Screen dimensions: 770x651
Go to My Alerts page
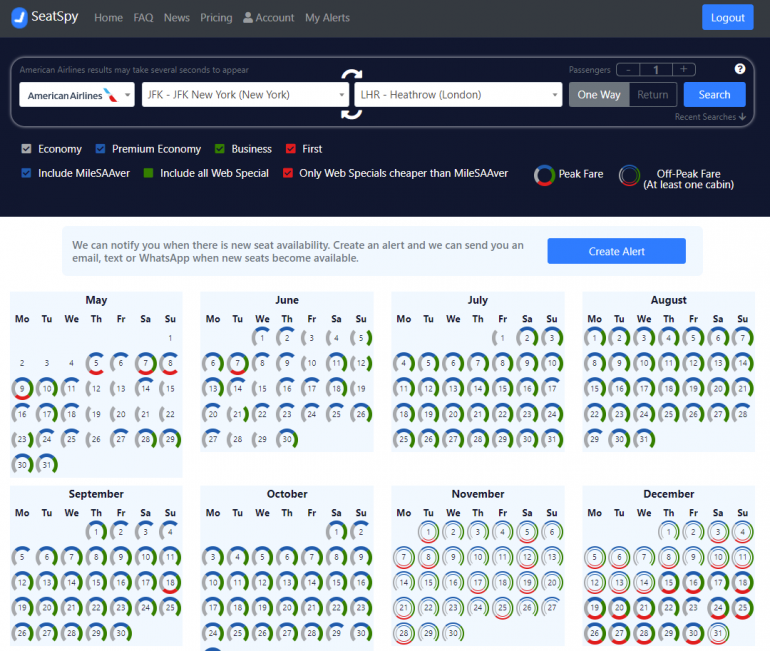pos(327,18)
